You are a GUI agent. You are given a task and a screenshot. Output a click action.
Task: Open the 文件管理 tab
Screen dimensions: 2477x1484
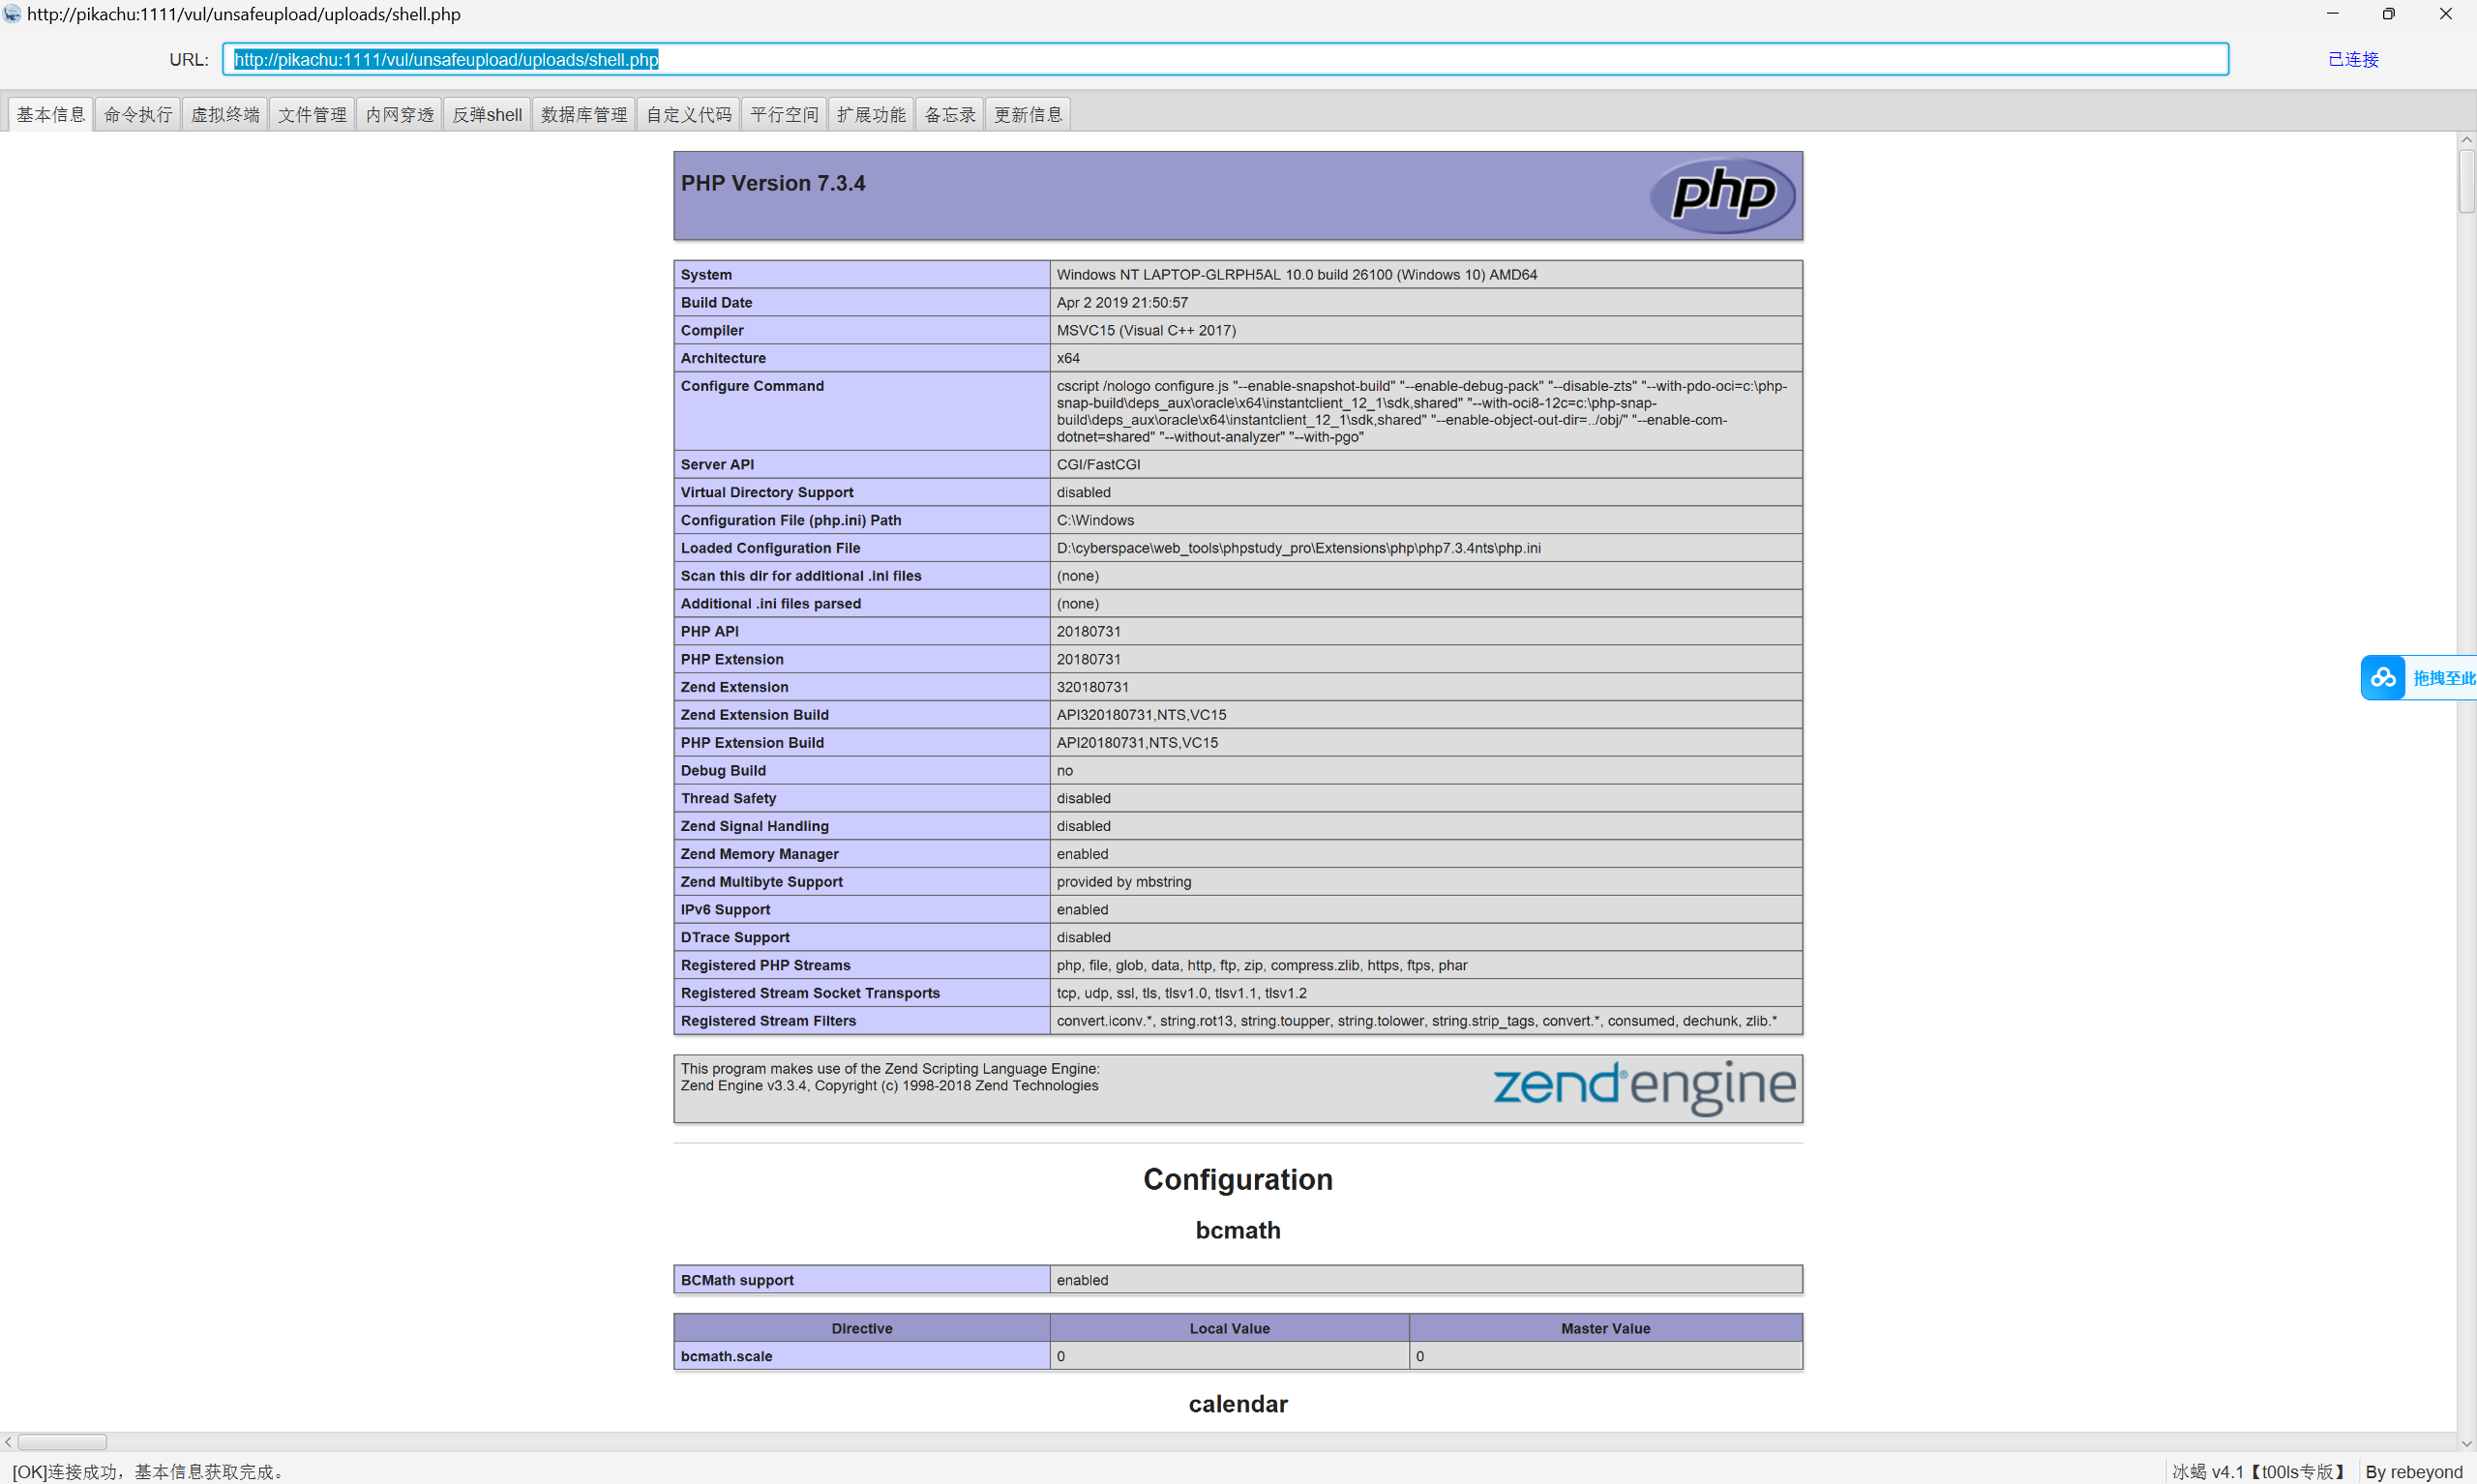coord(312,115)
